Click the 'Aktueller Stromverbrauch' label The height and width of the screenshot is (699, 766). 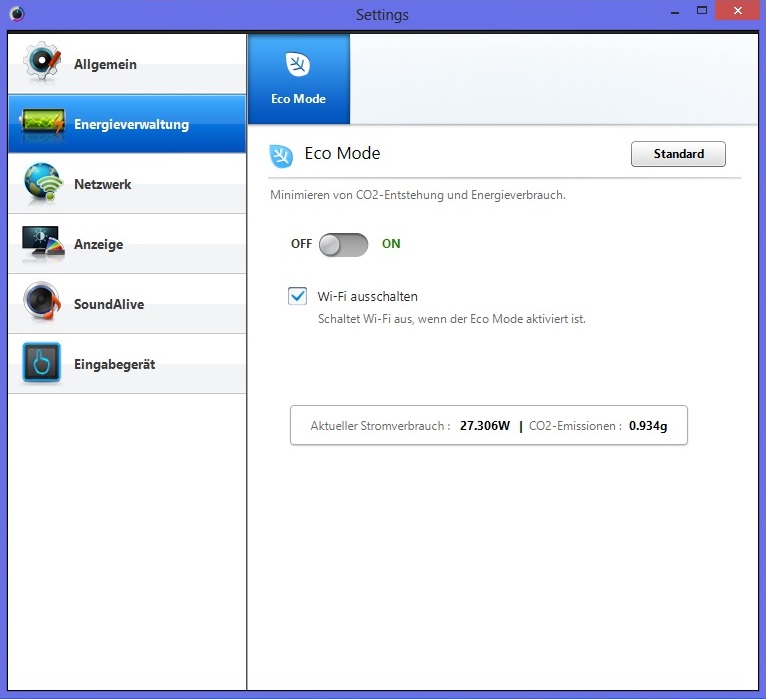pyautogui.click(x=380, y=425)
